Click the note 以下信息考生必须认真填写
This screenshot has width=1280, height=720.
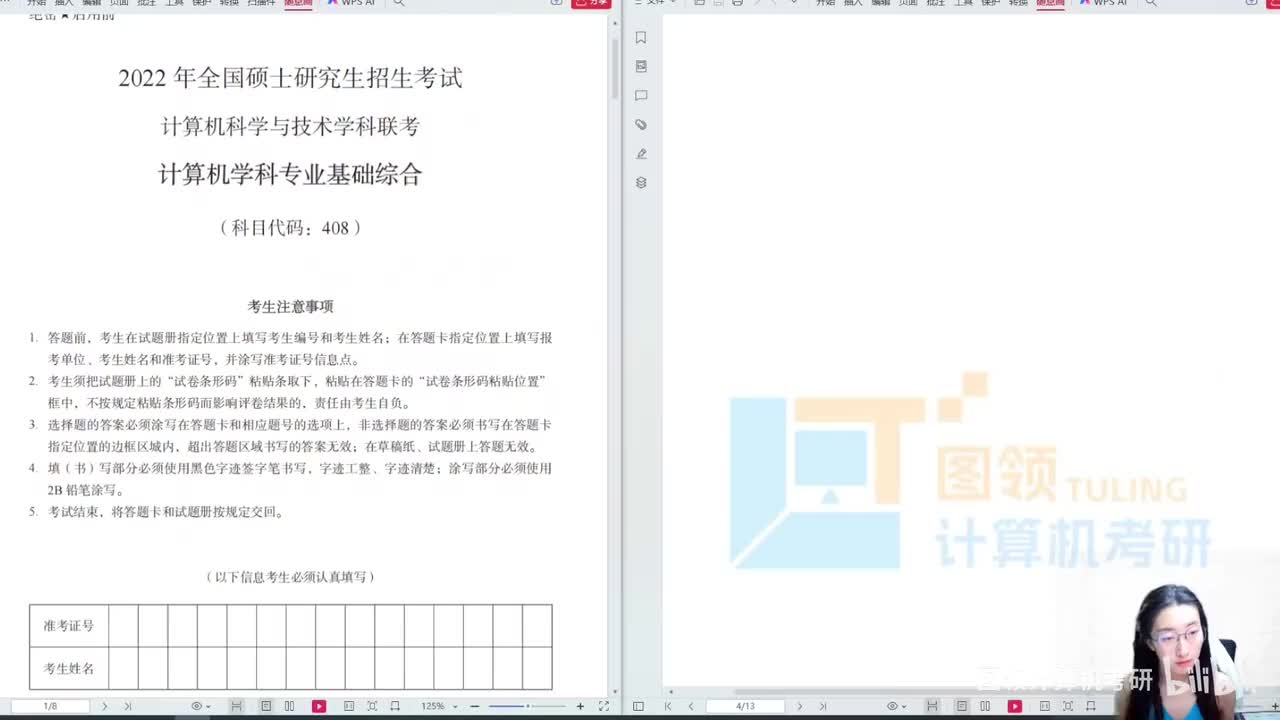(290, 577)
